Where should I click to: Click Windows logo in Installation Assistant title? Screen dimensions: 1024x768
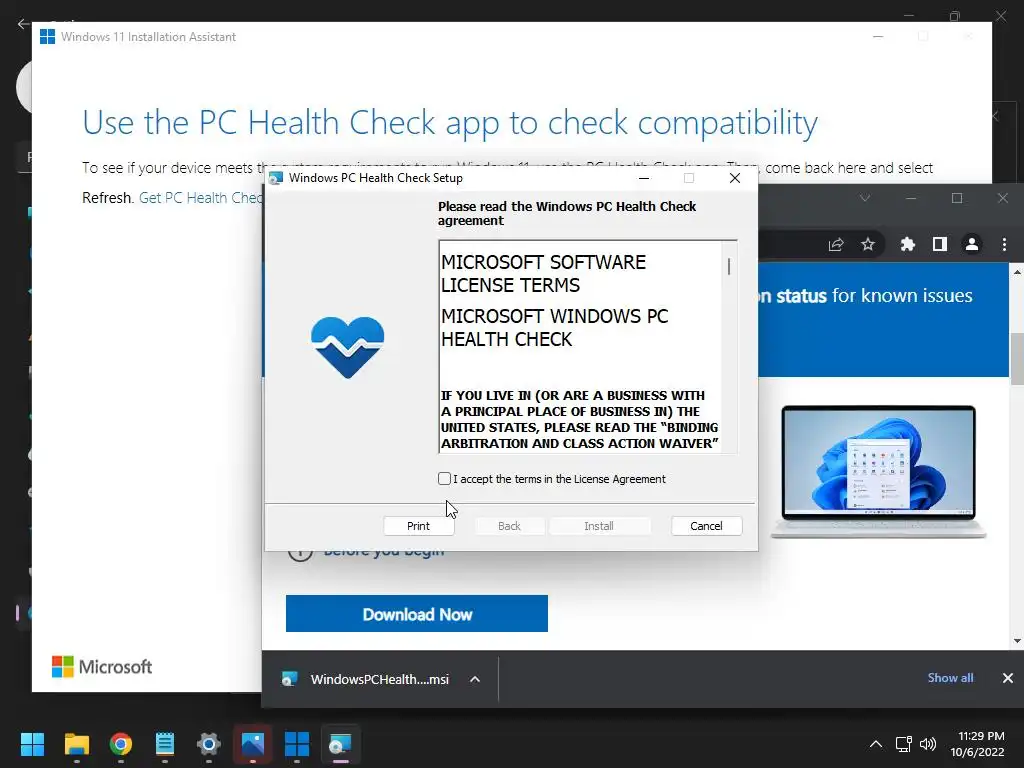[x=47, y=37]
